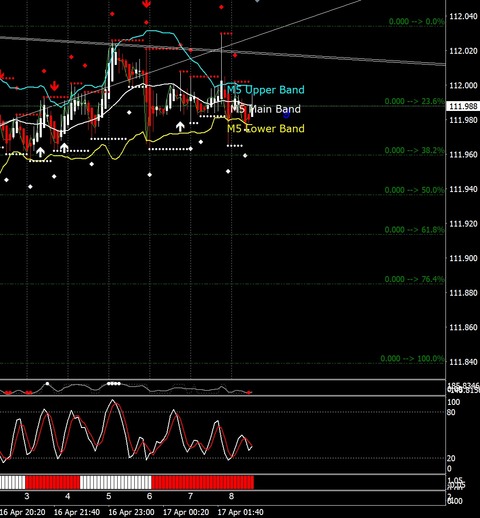This screenshot has height=518, width=480.
Task: Click the 112.000 price scale label
Action: click(x=463, y=85)
